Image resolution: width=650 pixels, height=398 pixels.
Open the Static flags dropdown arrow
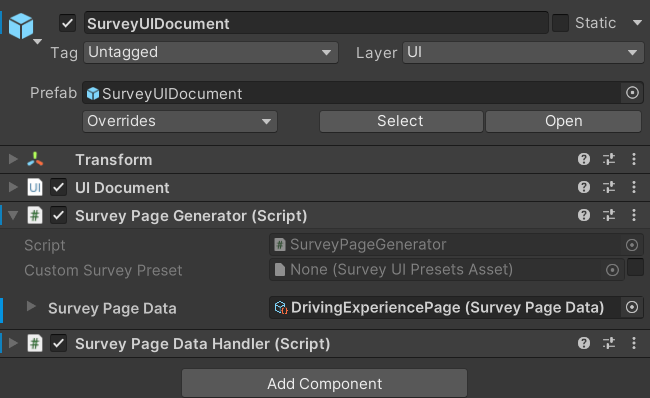(x=637, y=22)
